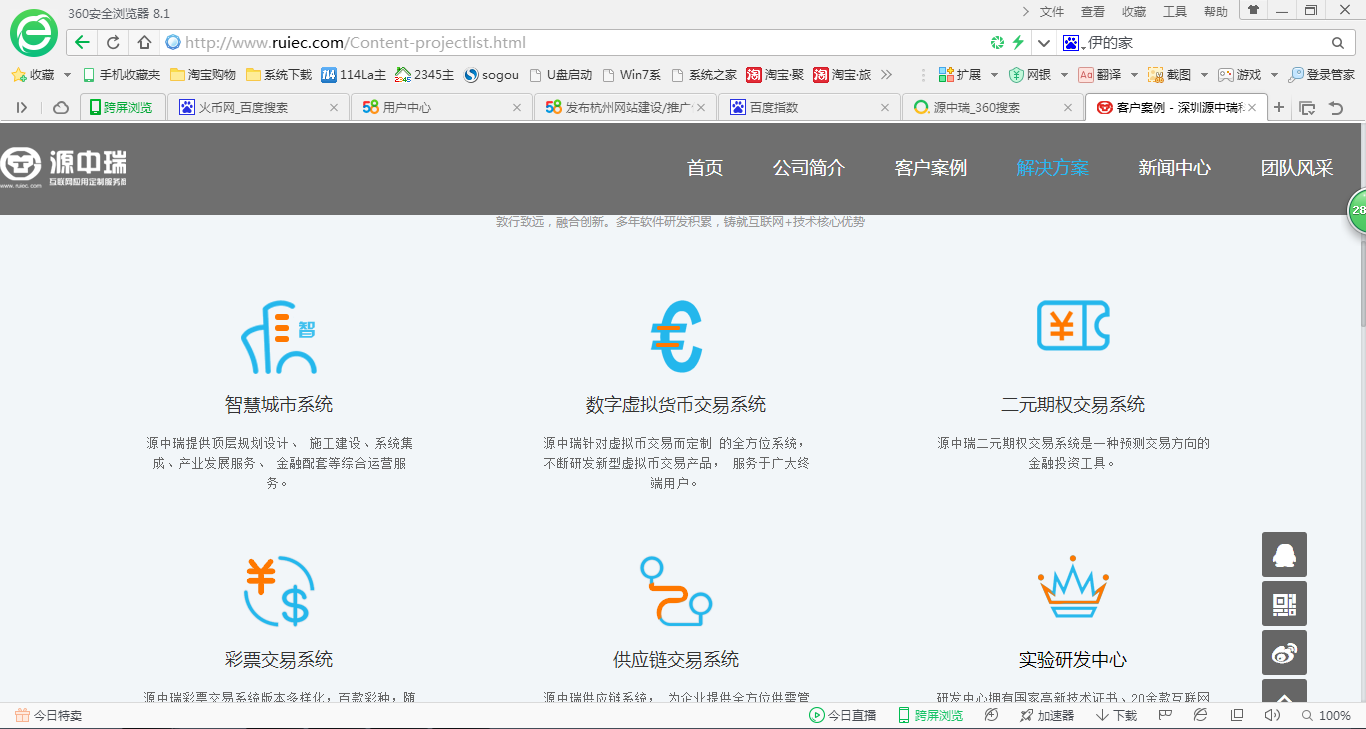Click the 智慧城市系统 building icon
Screen dimensions: 1366x729
click(279, 337)
